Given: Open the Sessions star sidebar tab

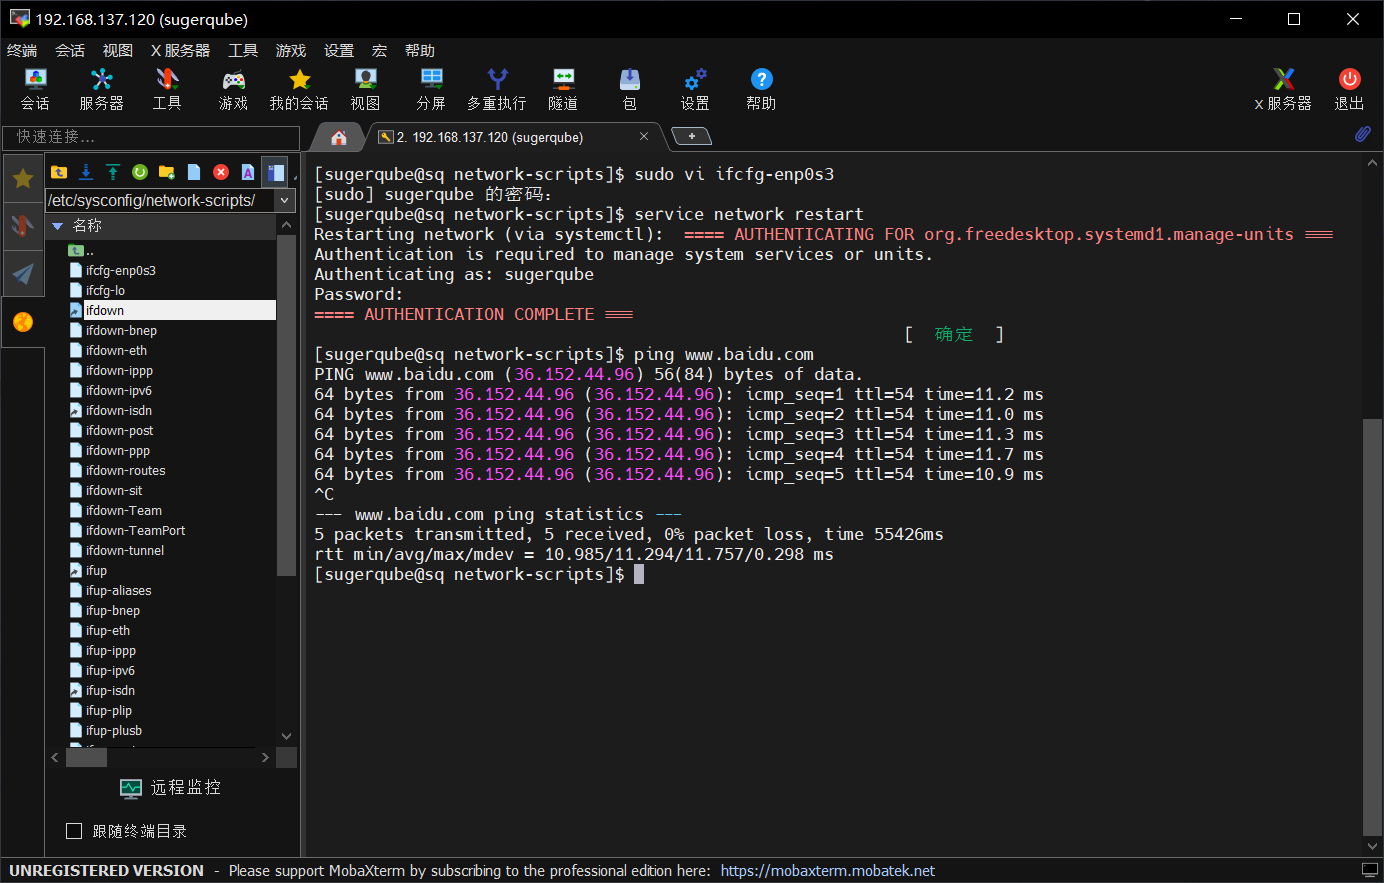Looking at the screenshot, I should point(23,179).
